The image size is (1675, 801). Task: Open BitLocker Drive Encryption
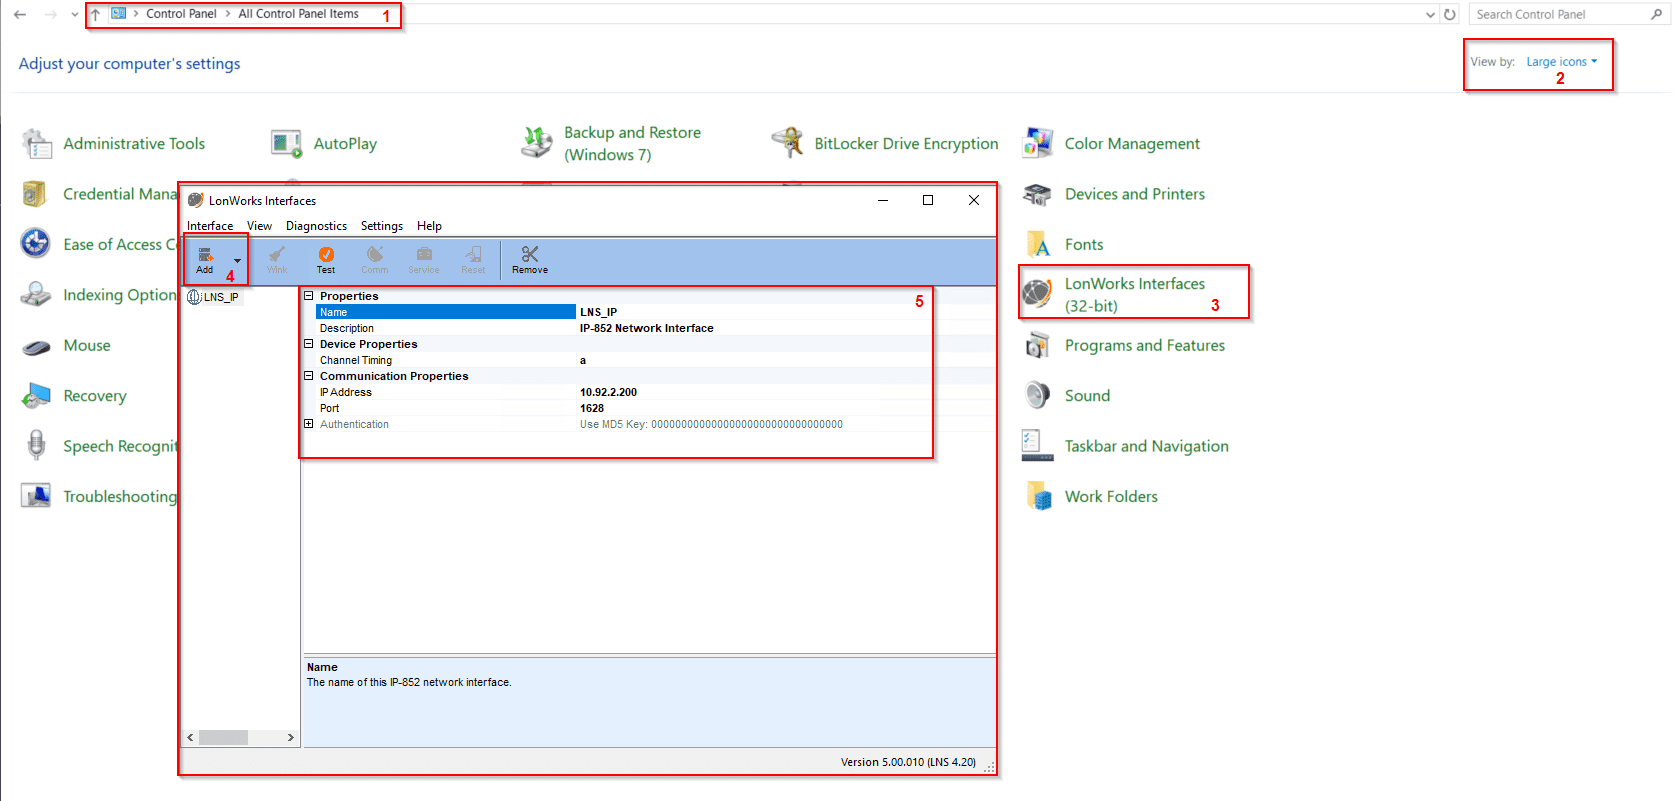click(905, 144)
